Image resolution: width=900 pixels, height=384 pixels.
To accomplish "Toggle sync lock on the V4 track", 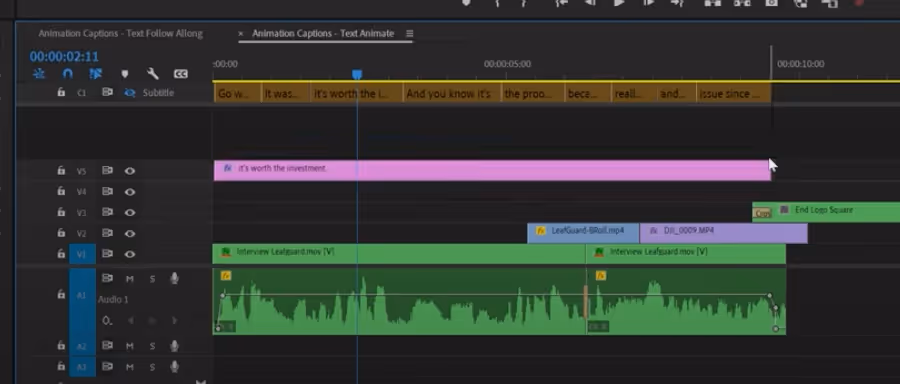I will (107, 192).
